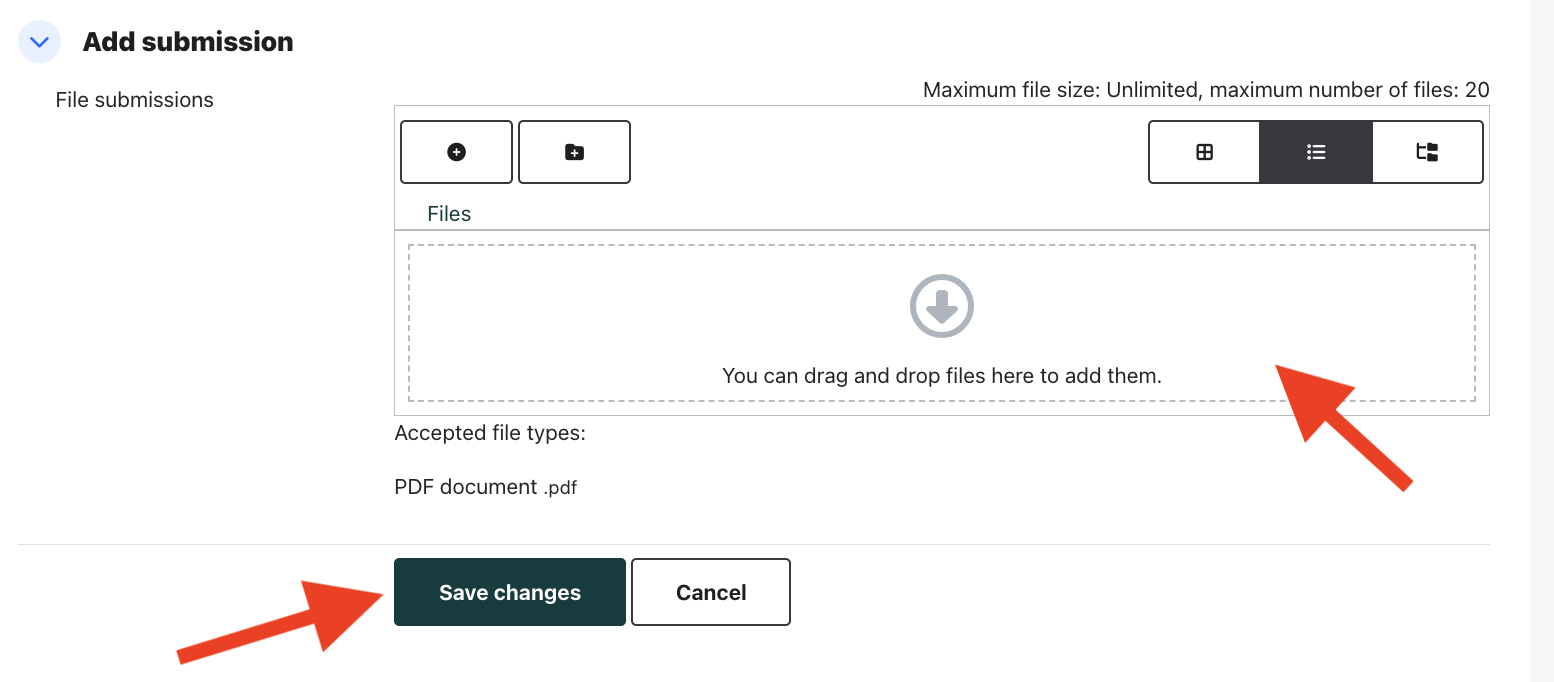Click the Add submission heading
This screenshot has height=682, width=1554.
tap(188, 42)
